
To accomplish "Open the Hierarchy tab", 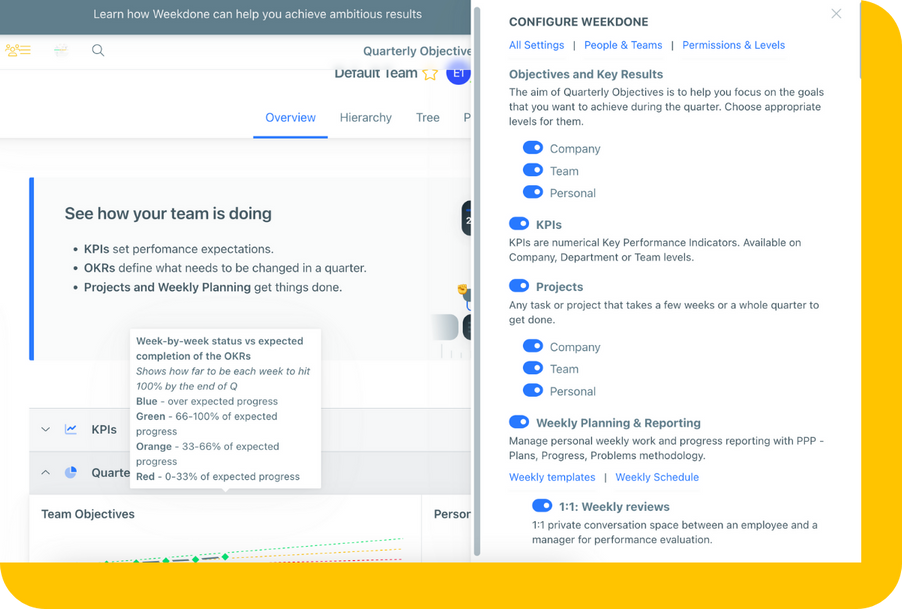I will pyautogui.click(x=366, y=117).
